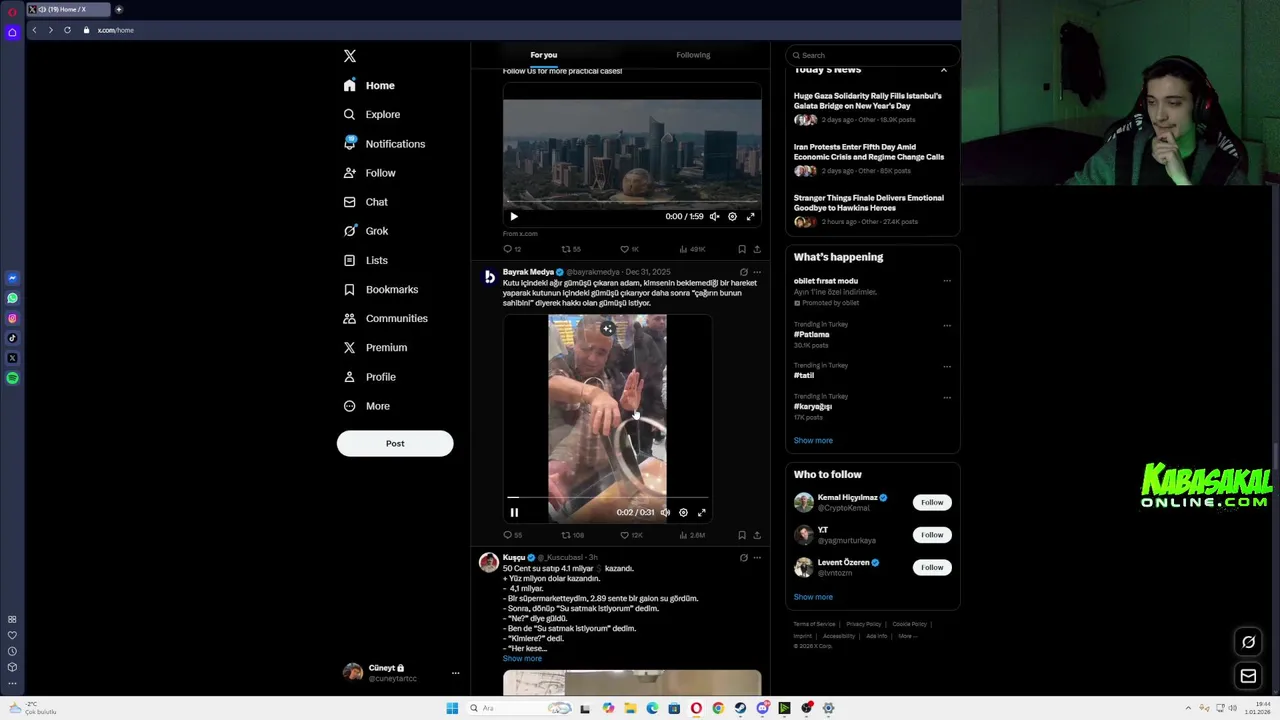The image size is (1280, 720).
Task: Click the X logo above Home
Action: point(349,56)
